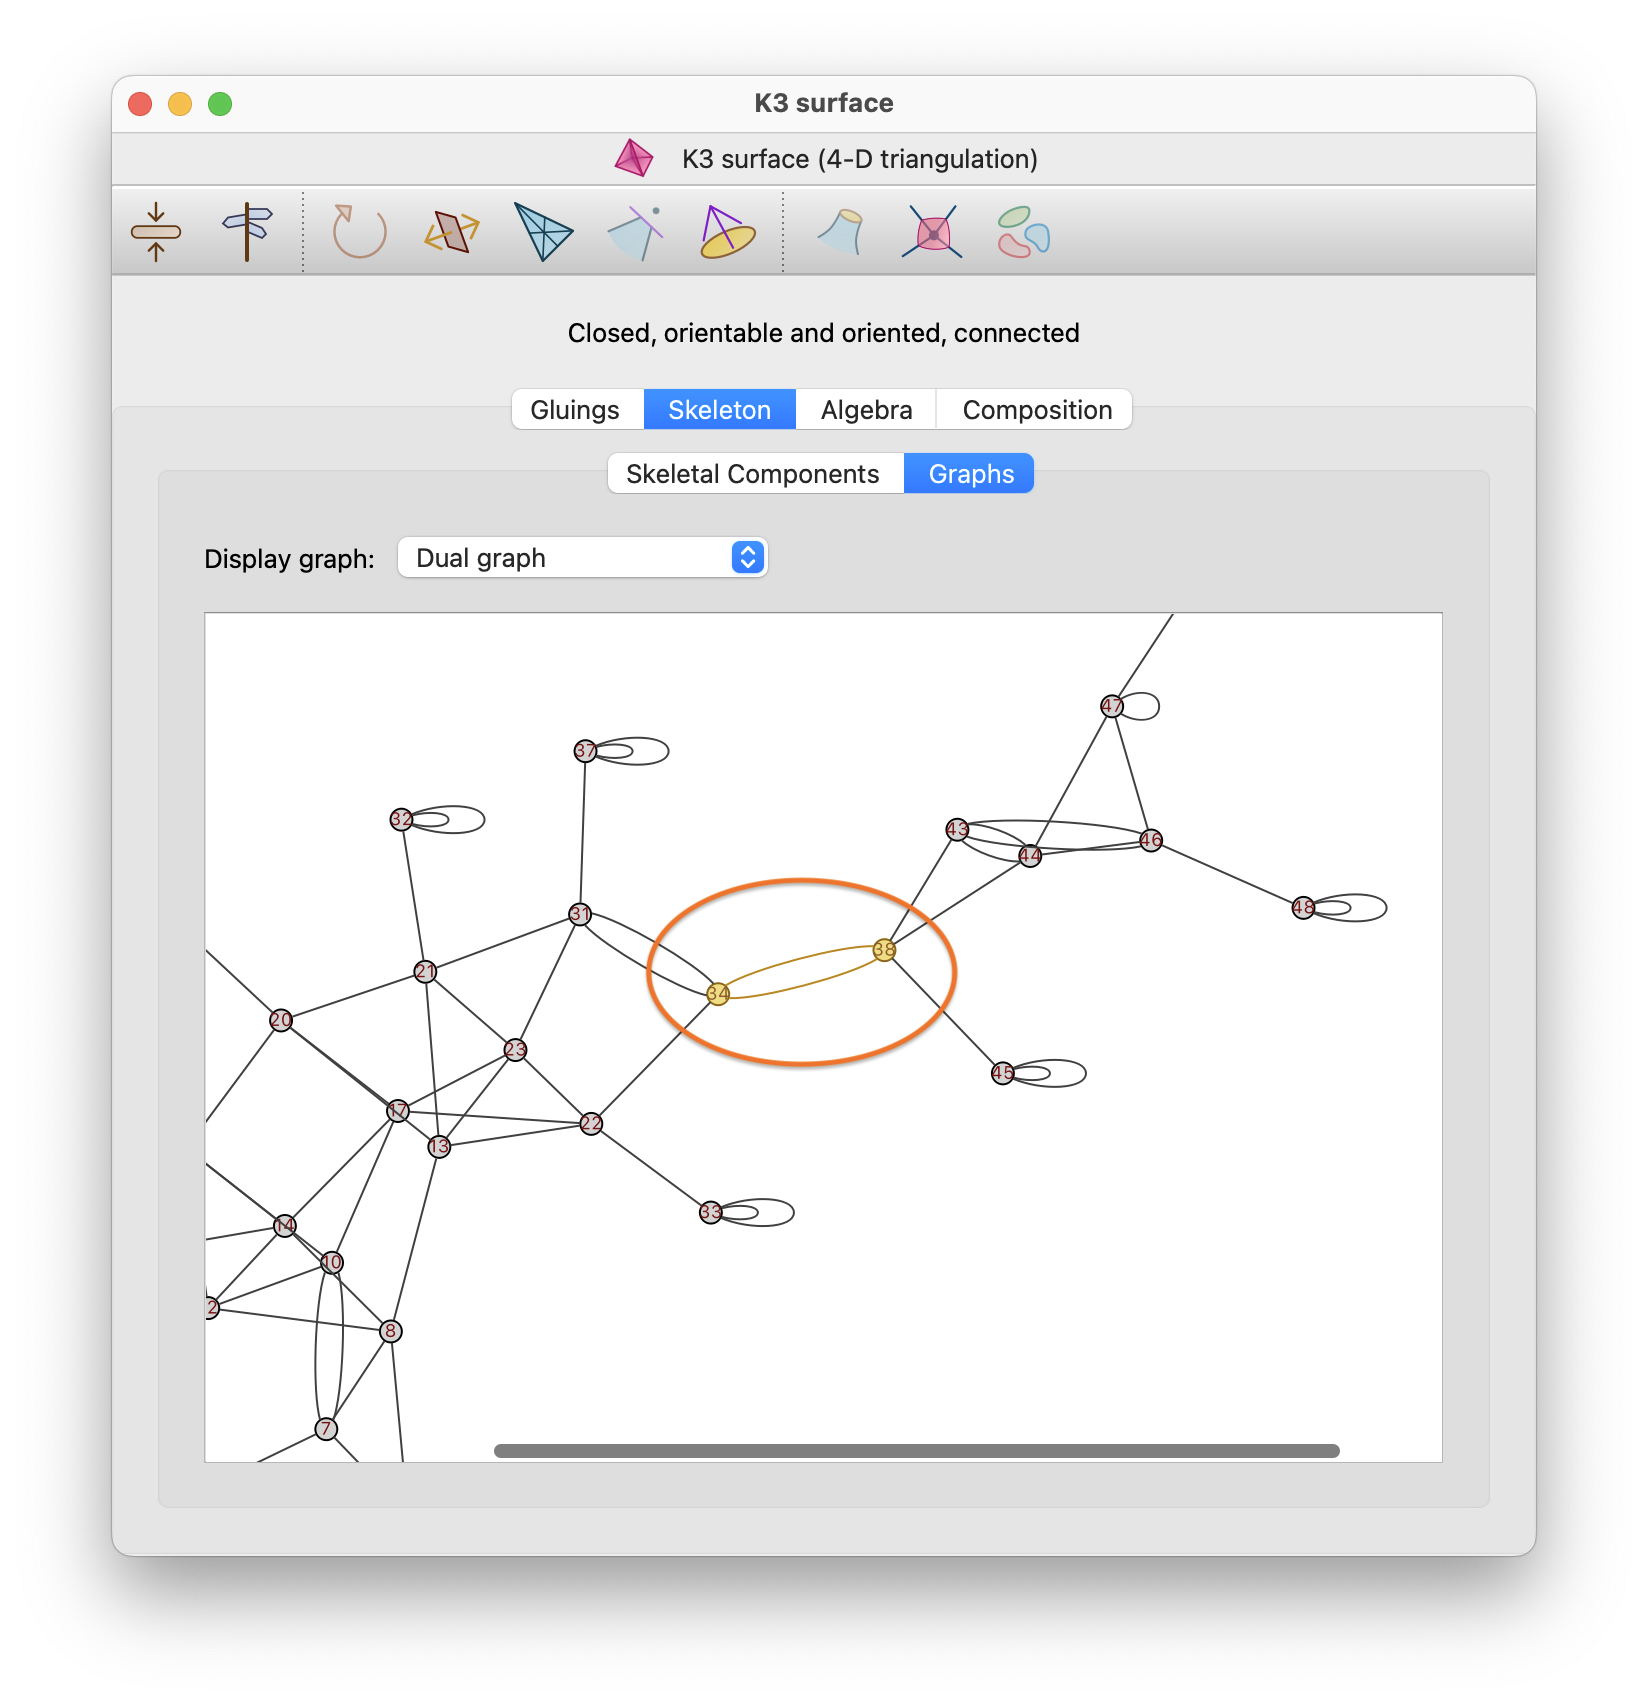Click the Orient circular arrow icon
The image size is (1648, 1704).
358,232
